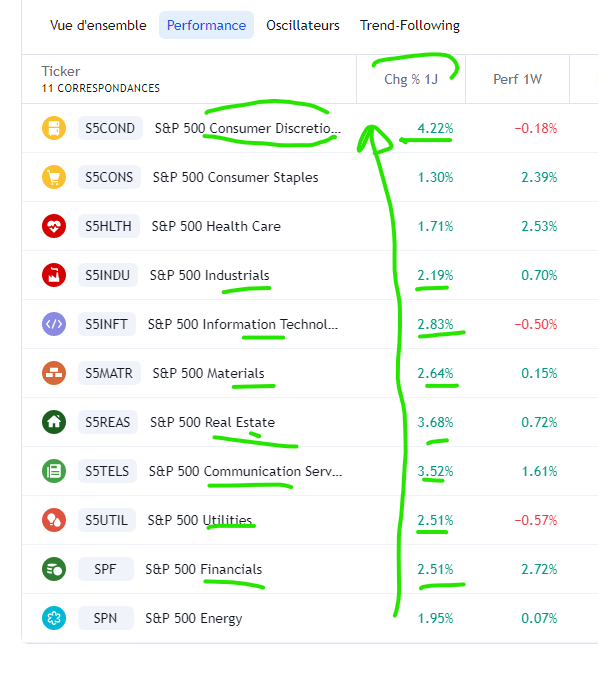Click the Health Care heart icon
Image resolution: width=598 pixels, height=675 pixels.
click(x=54, y=226)
